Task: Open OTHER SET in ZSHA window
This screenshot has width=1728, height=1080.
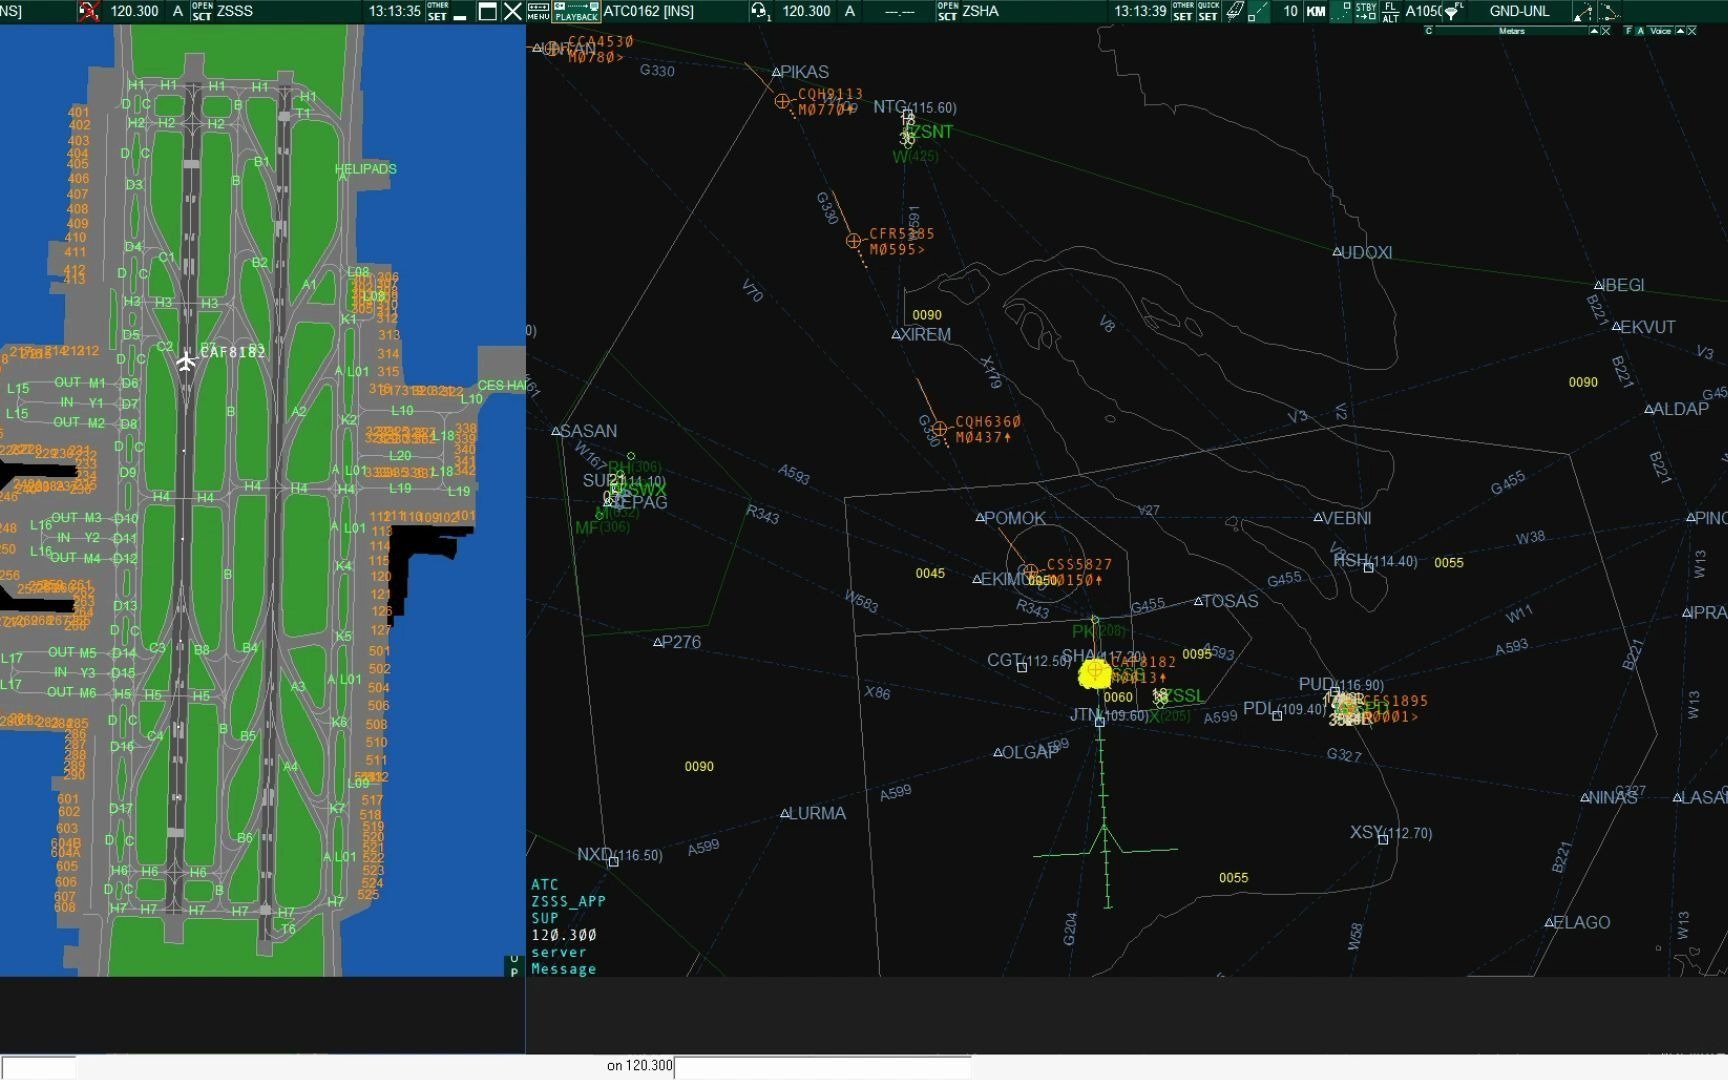Action: coord(1183,11)
